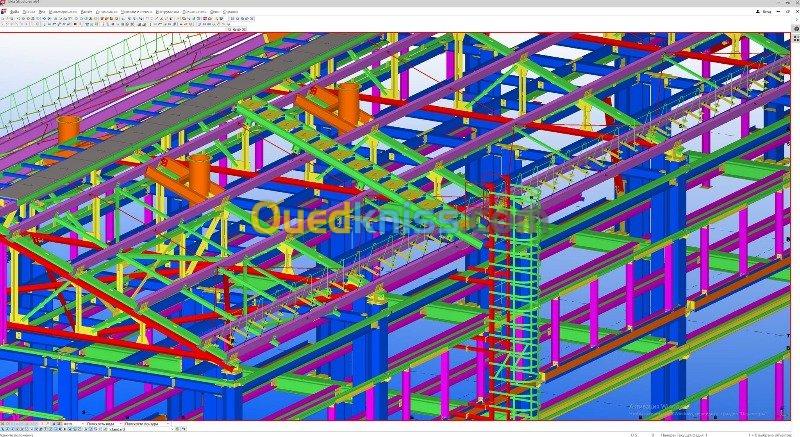
Task: Open the Справка (Help) menu
Action: (230, 12)
